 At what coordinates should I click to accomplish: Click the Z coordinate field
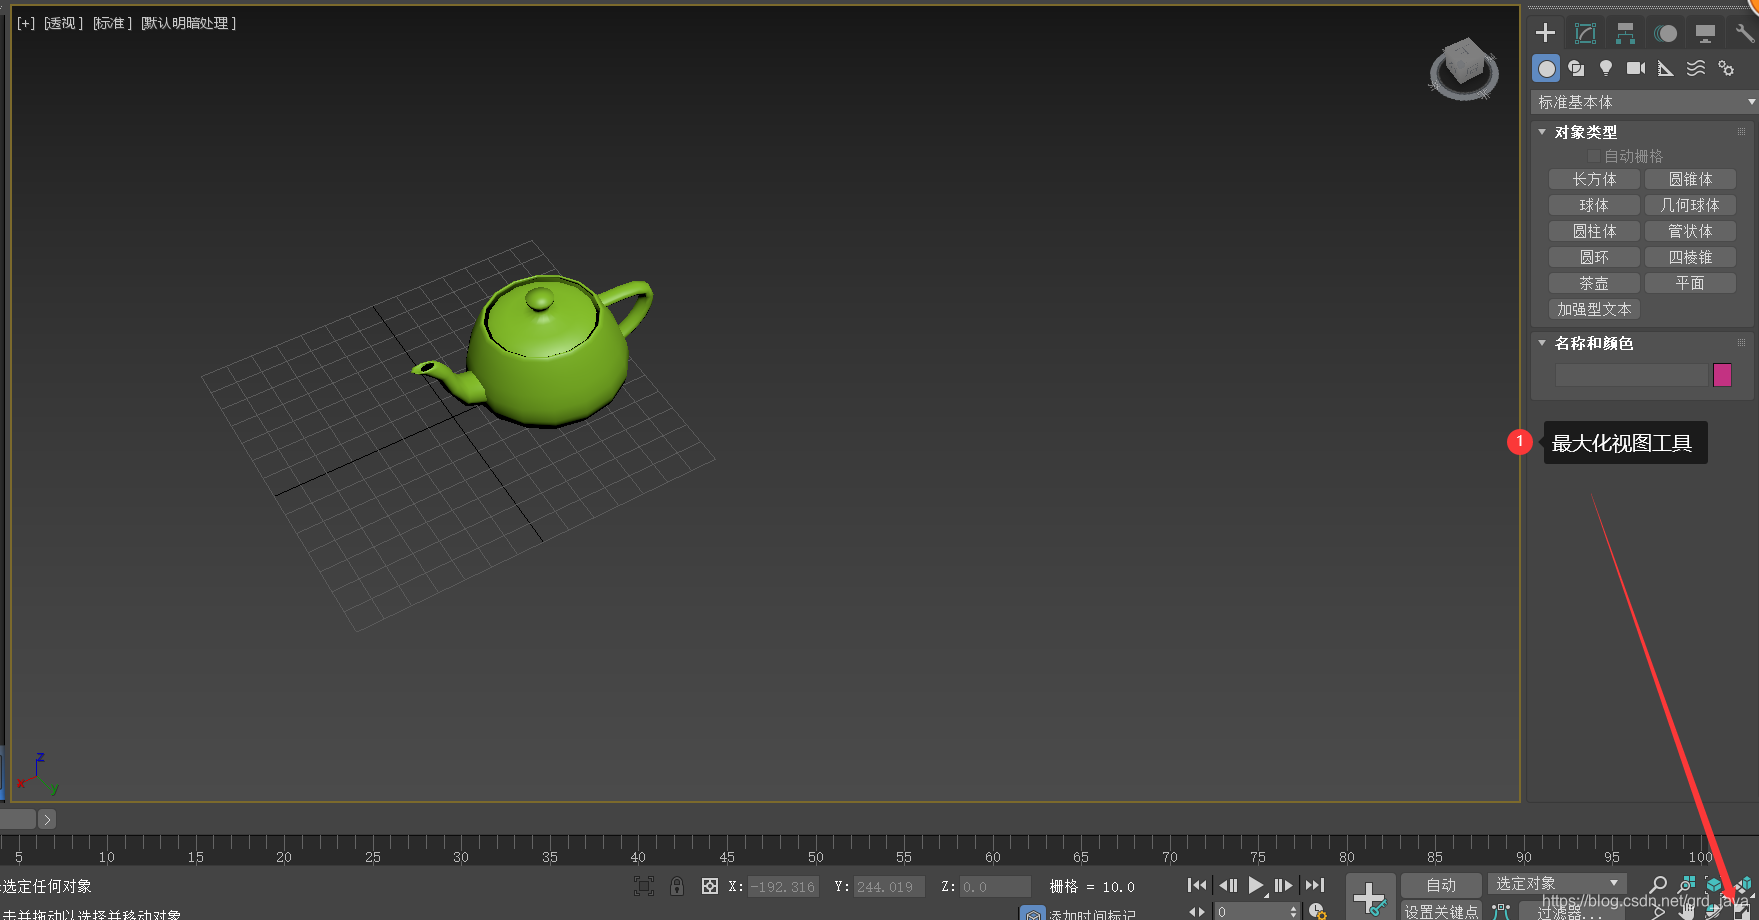[994, 887]
